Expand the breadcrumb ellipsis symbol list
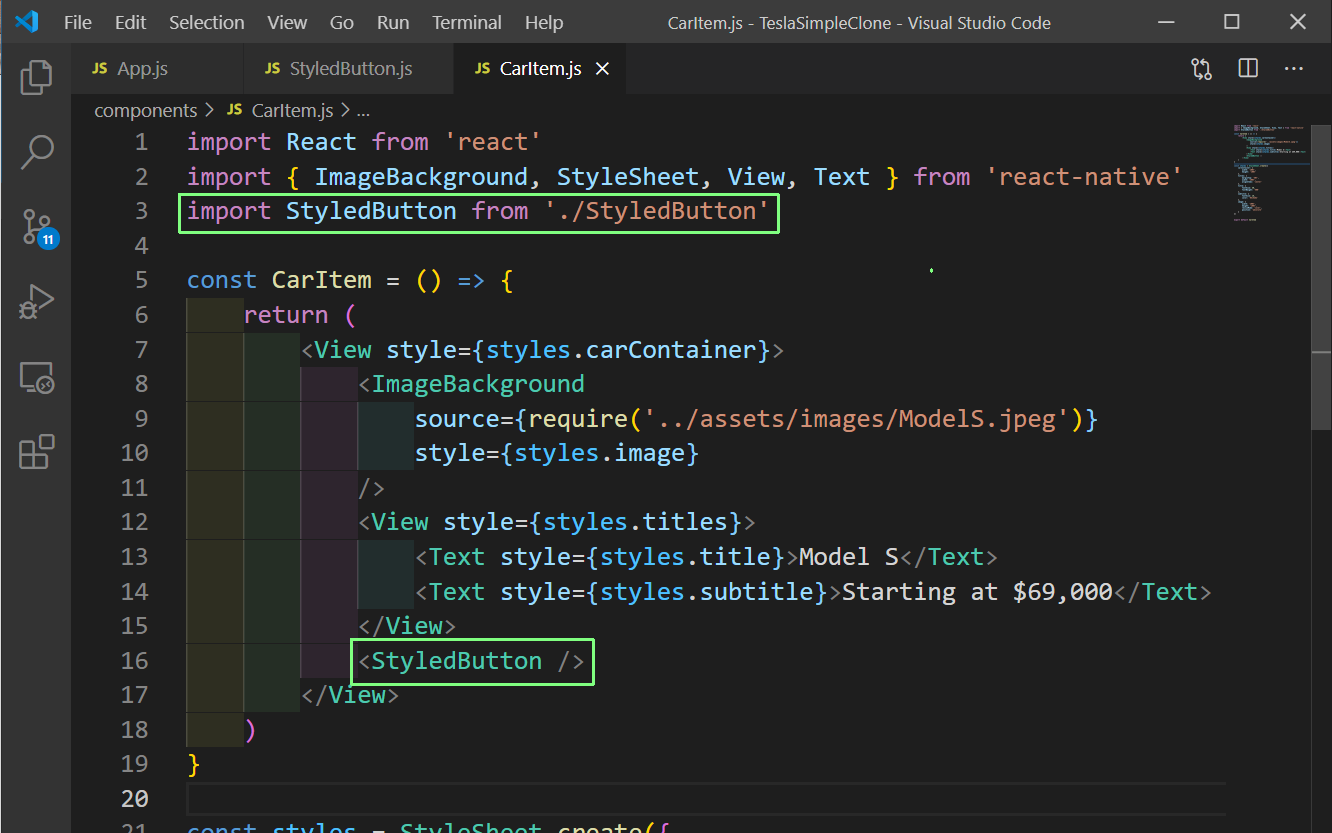This screenshot has height=833, width=1332. pos(363,110)
